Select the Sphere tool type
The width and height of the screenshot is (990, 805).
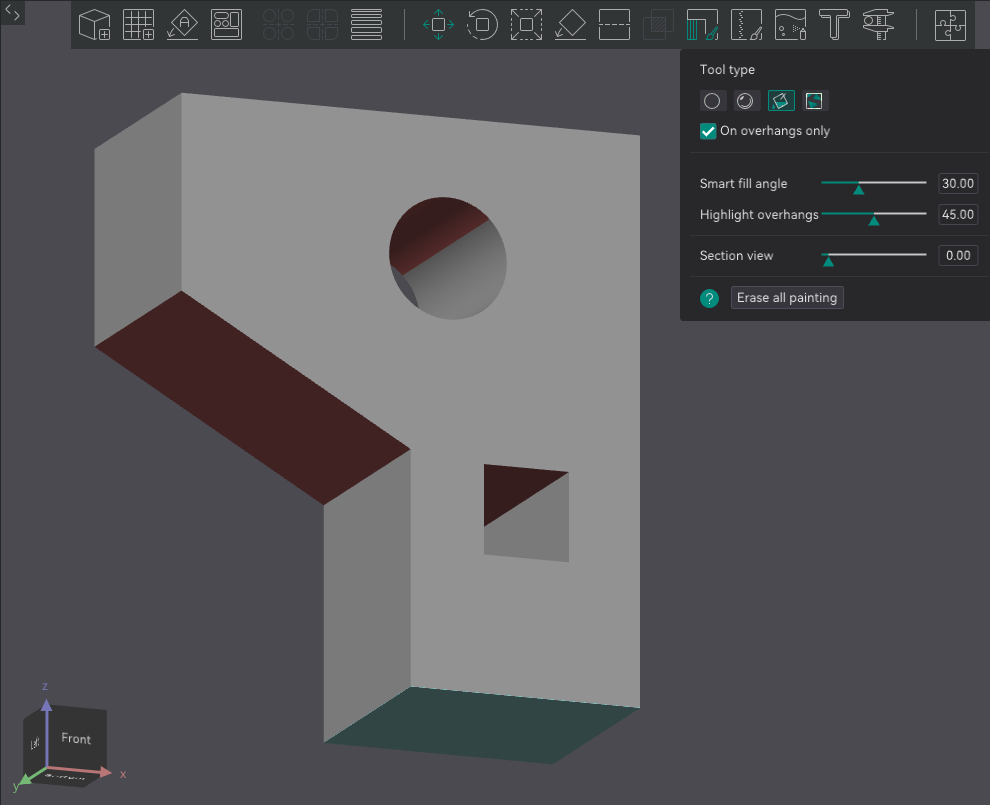click(745, 100)
